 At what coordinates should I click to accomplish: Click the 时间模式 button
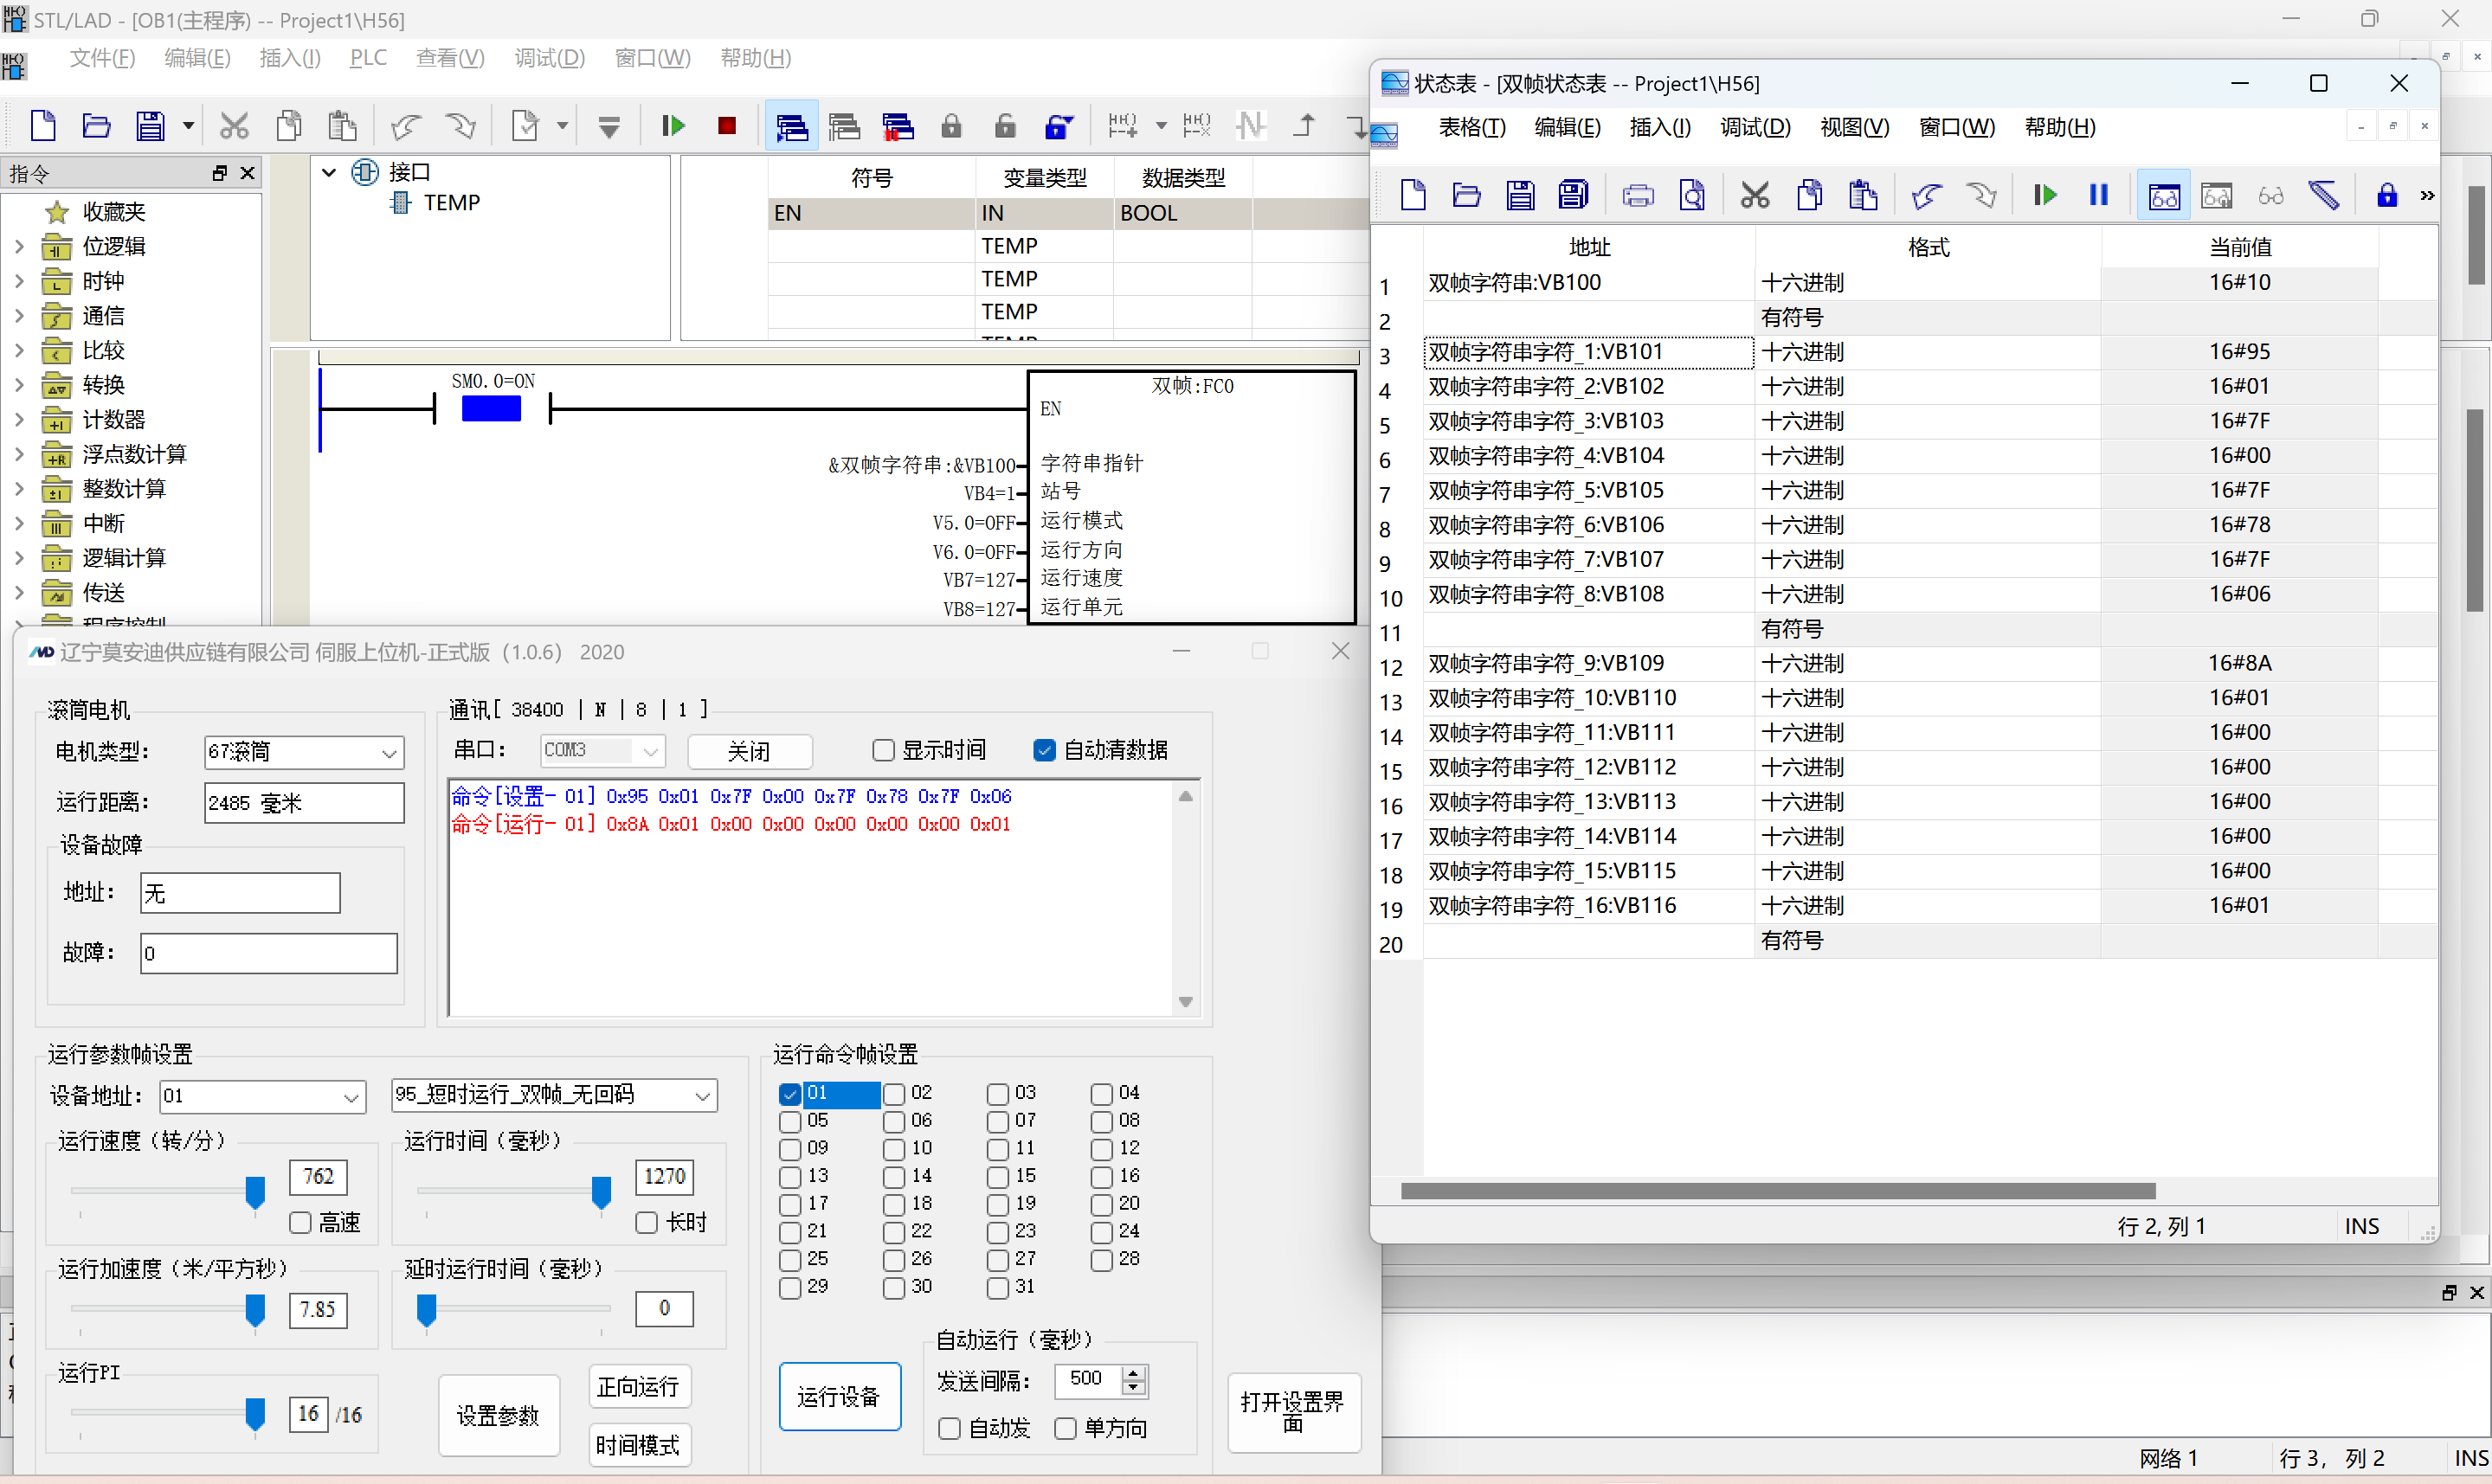pos(638,1445)
